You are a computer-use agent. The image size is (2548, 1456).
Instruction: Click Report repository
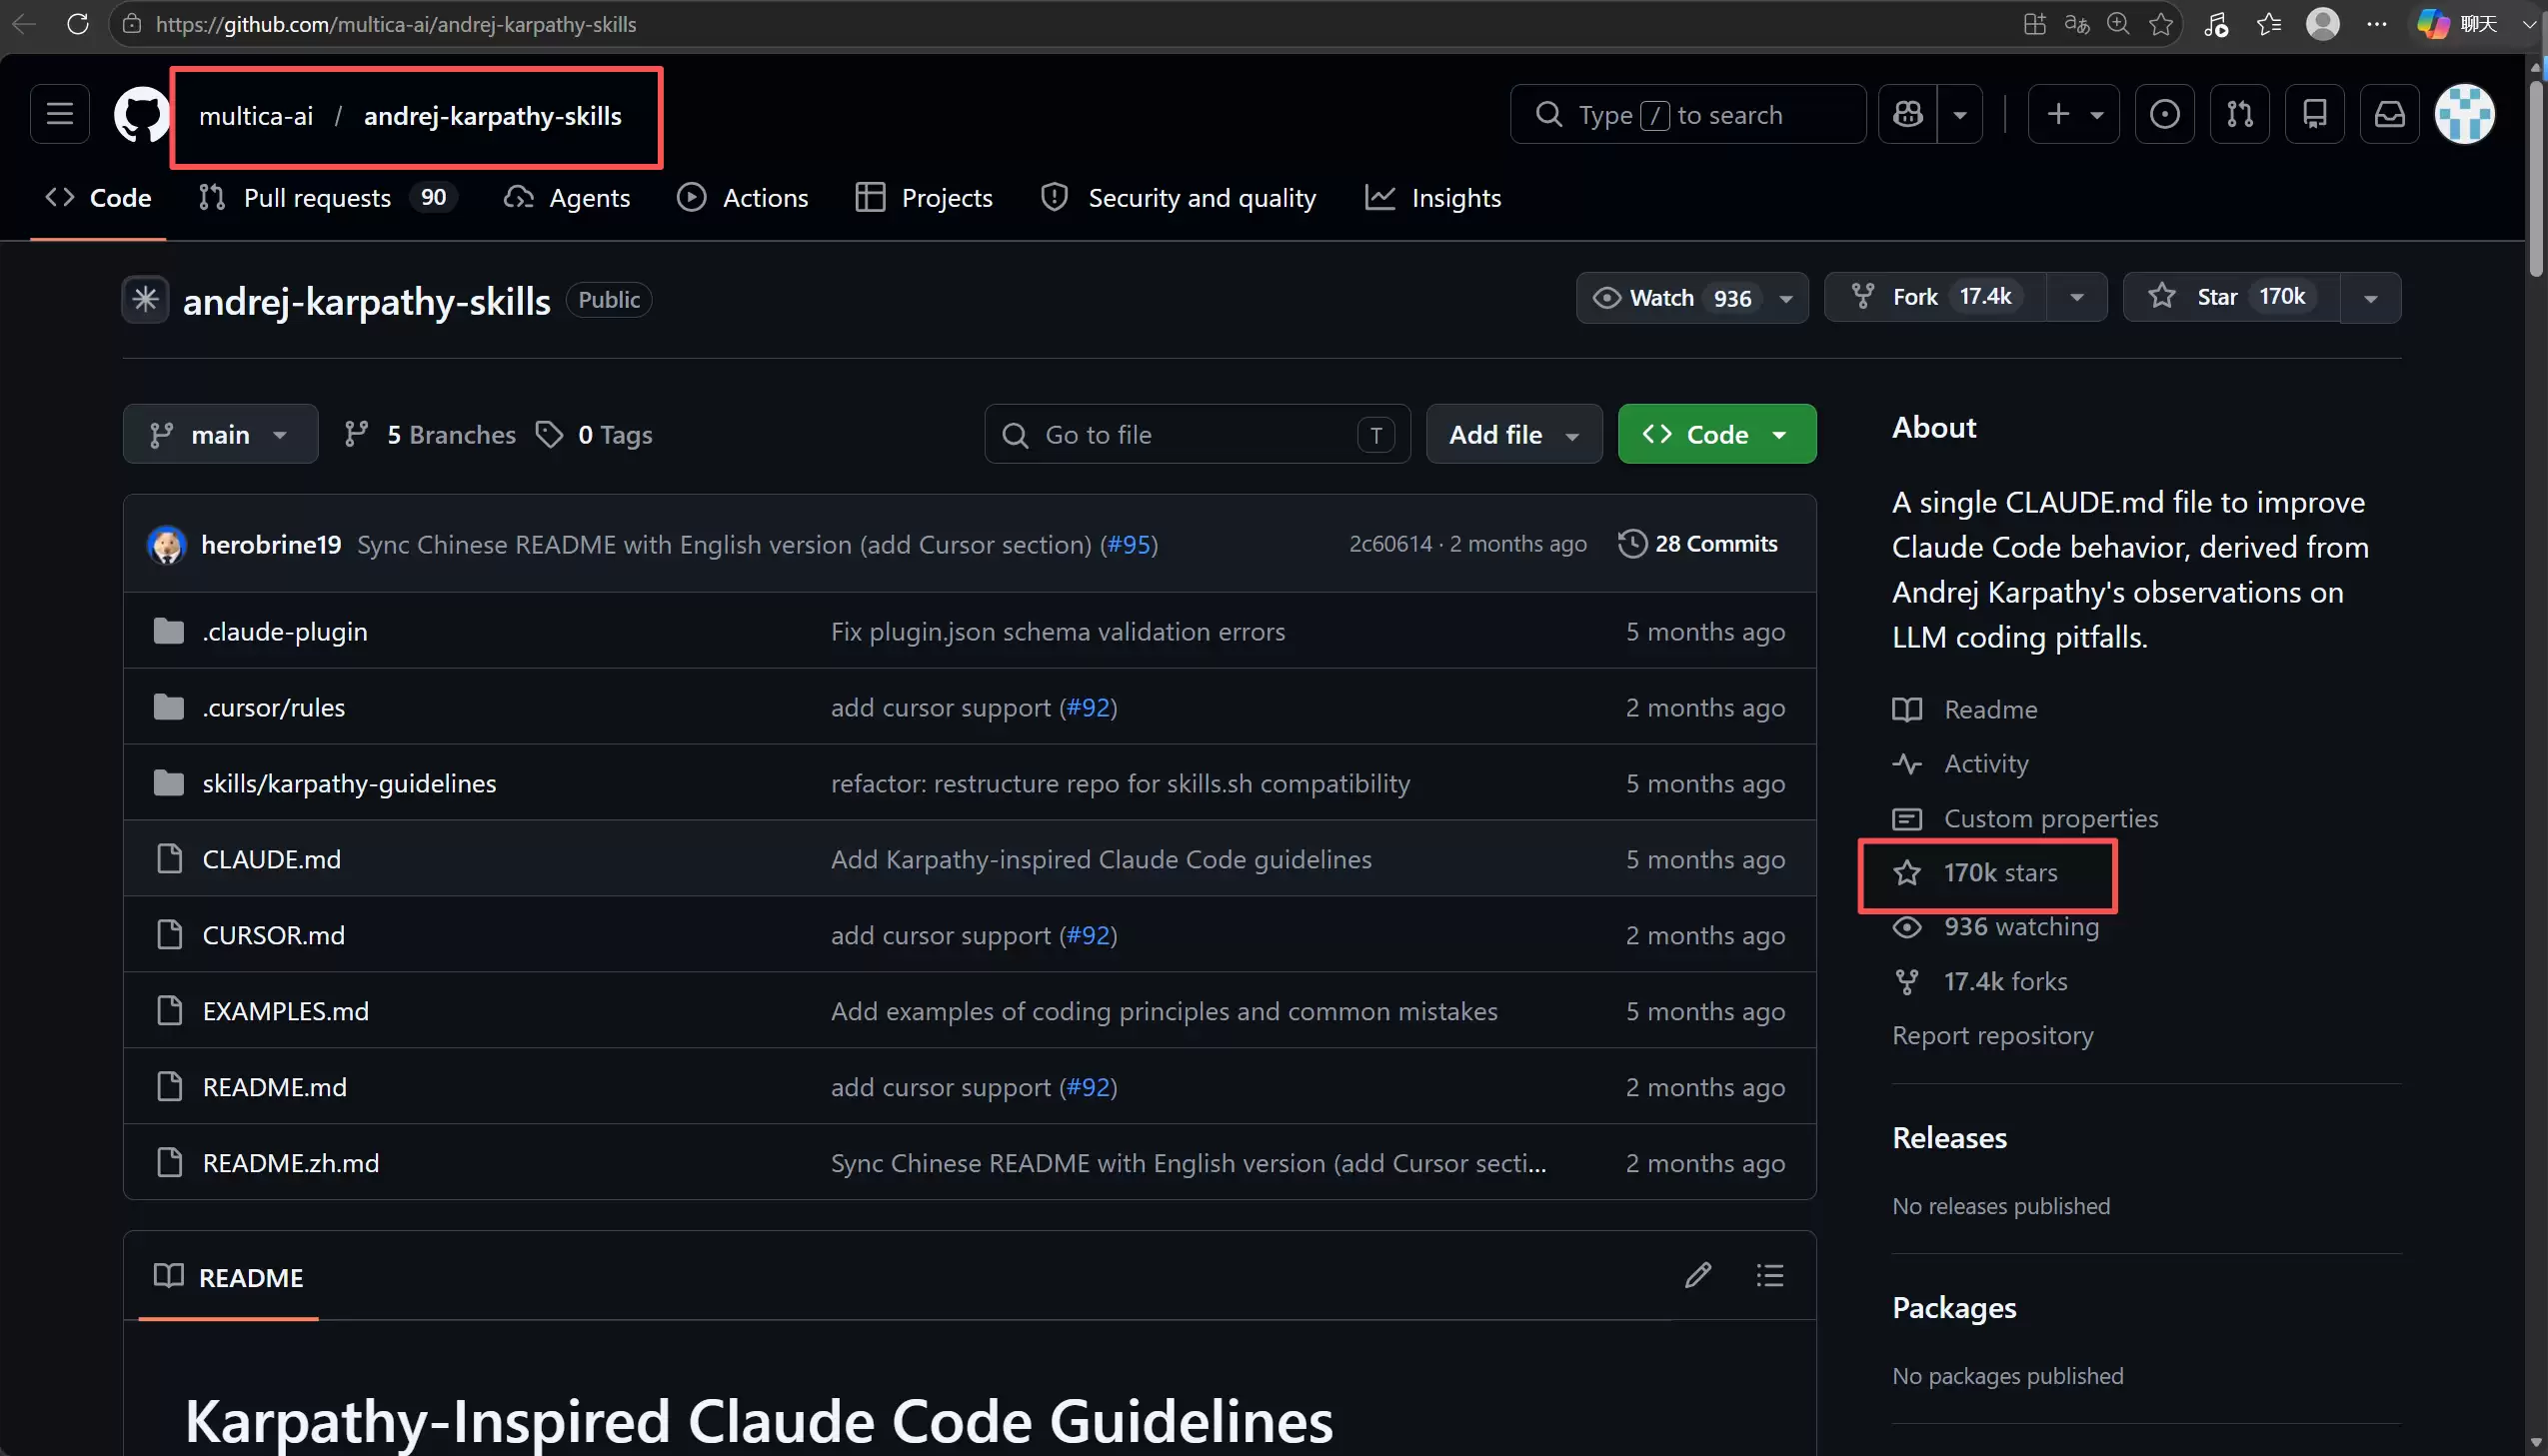pos(1993,1036)
